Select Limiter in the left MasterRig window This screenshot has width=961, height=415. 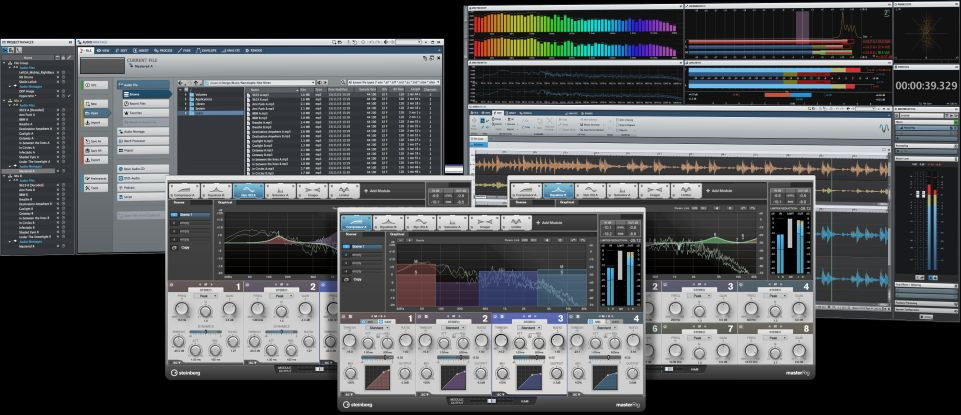pyautogui.click(x=344, y=191)
